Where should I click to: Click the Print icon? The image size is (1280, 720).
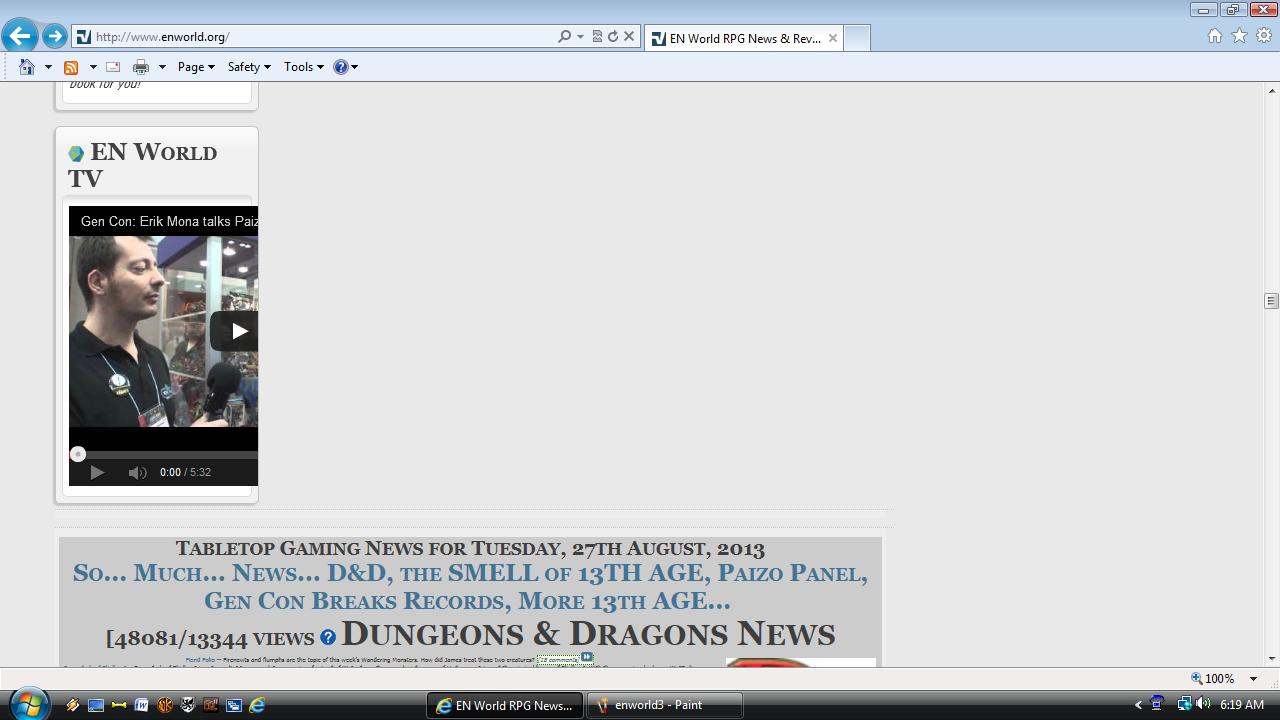pyautogui.click(x=141, y=67)
